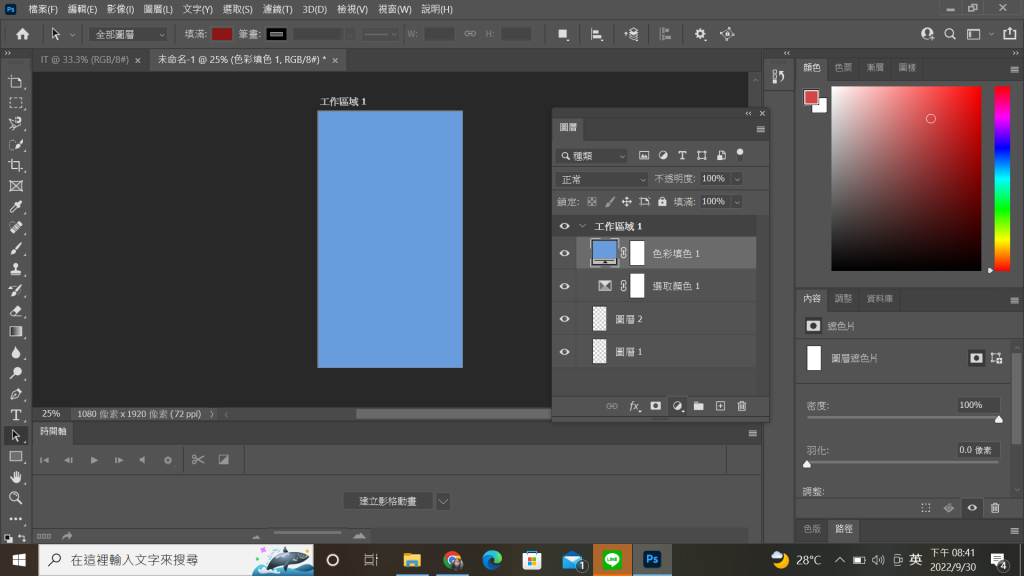Pick the Horizontal Type tool
The width and height of the screenshot is (1024, 576).
16,415
